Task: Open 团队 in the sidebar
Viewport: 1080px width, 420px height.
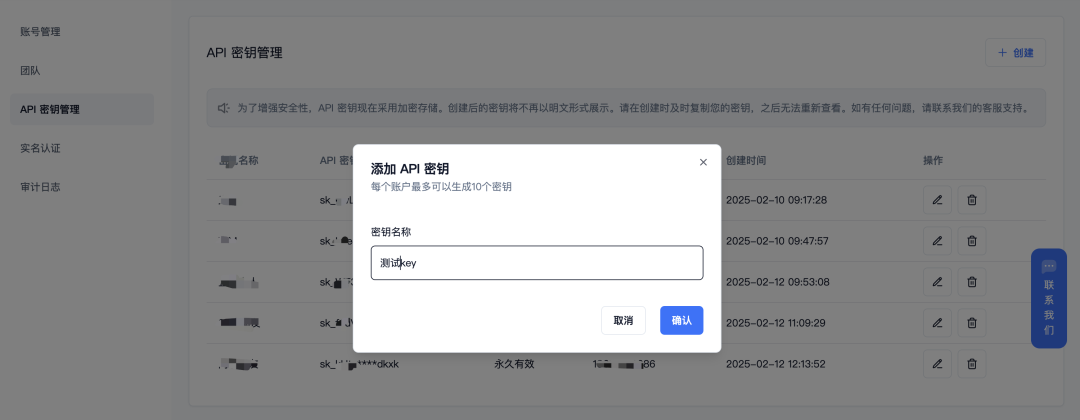Action: 31,70
